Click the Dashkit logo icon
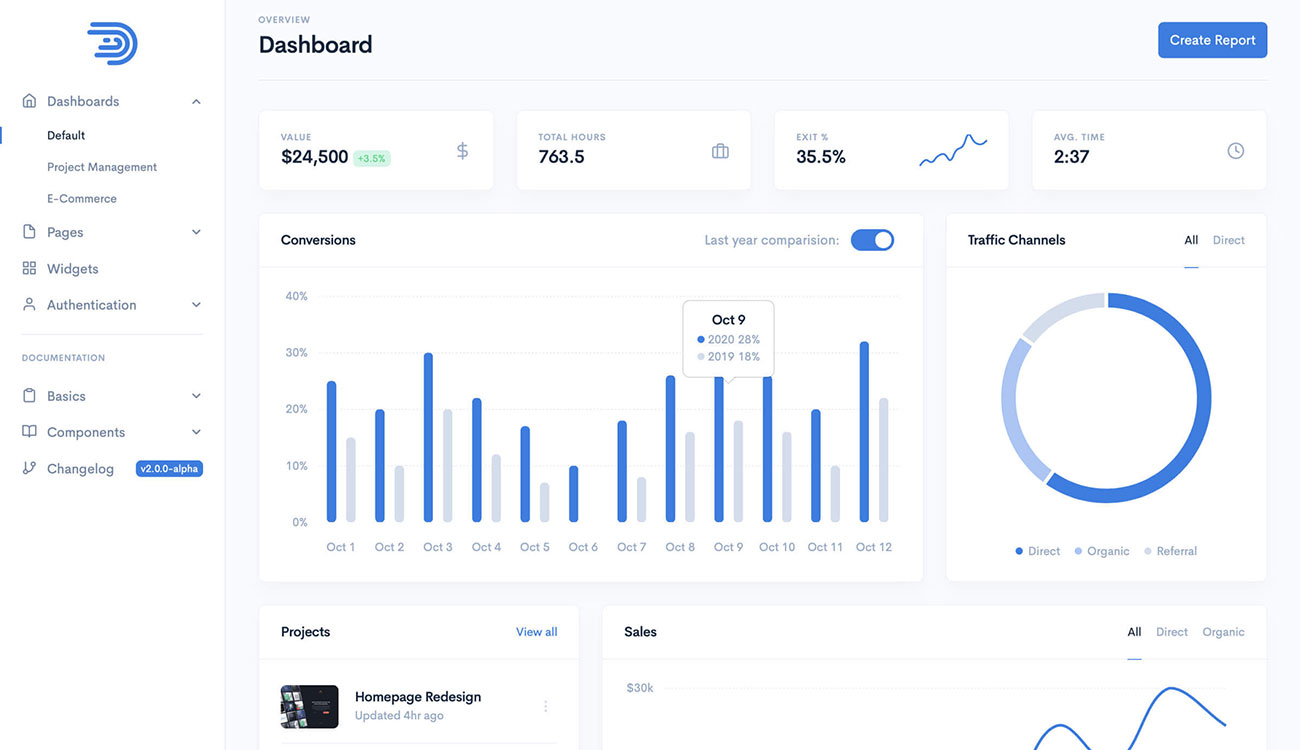This screenshot has height=750, width=1300. pyautogui.click(x=112, y=44)
